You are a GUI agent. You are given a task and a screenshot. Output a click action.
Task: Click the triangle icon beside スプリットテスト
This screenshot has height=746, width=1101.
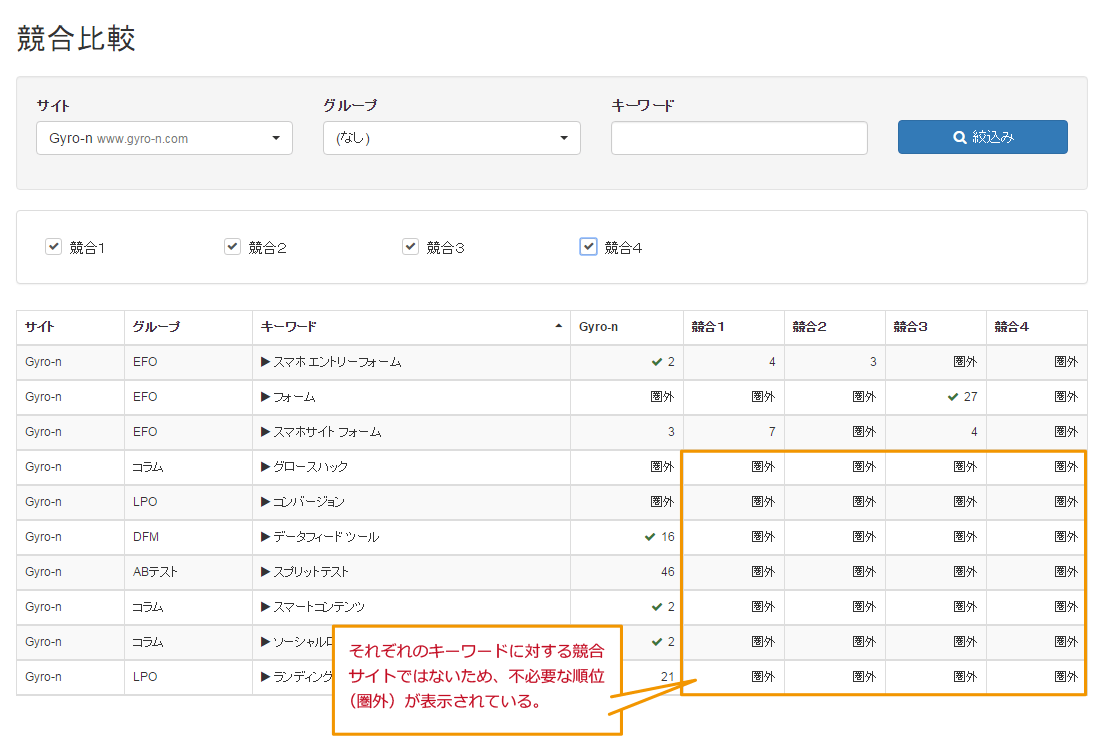pos(266,572)
